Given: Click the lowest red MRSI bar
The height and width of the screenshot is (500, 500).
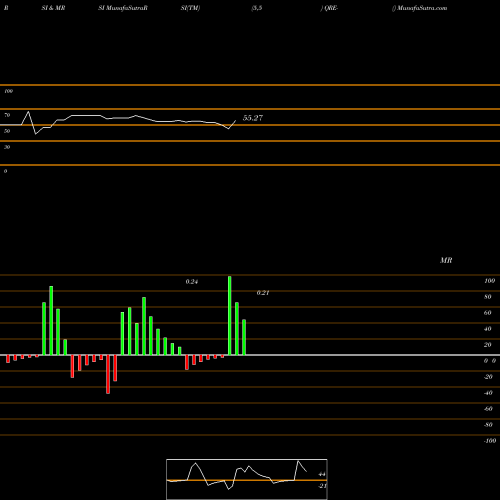Looking at the screenshot, I should click(x=108, y=374).
